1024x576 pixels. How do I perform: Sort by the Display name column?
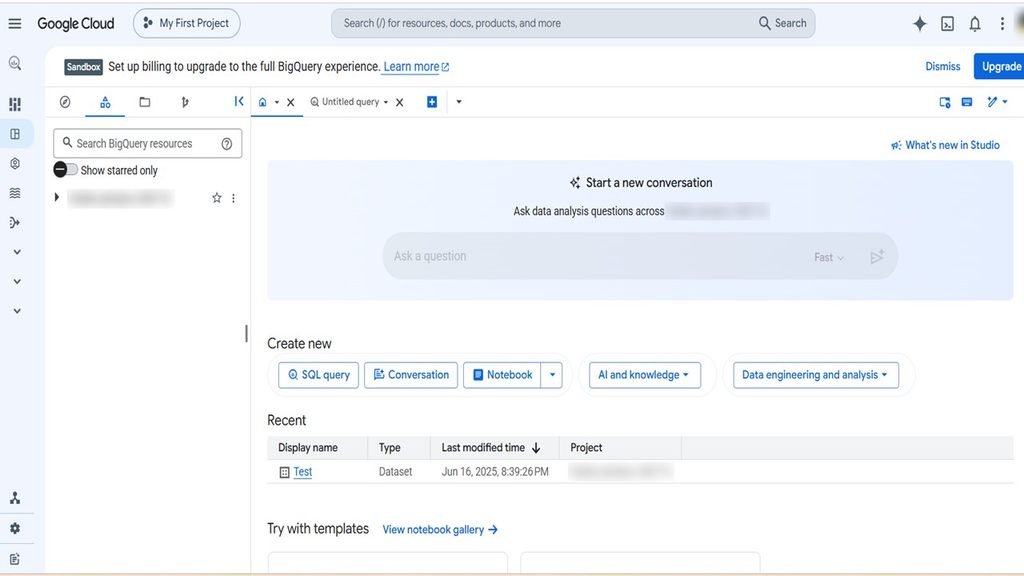pos(308,448)
